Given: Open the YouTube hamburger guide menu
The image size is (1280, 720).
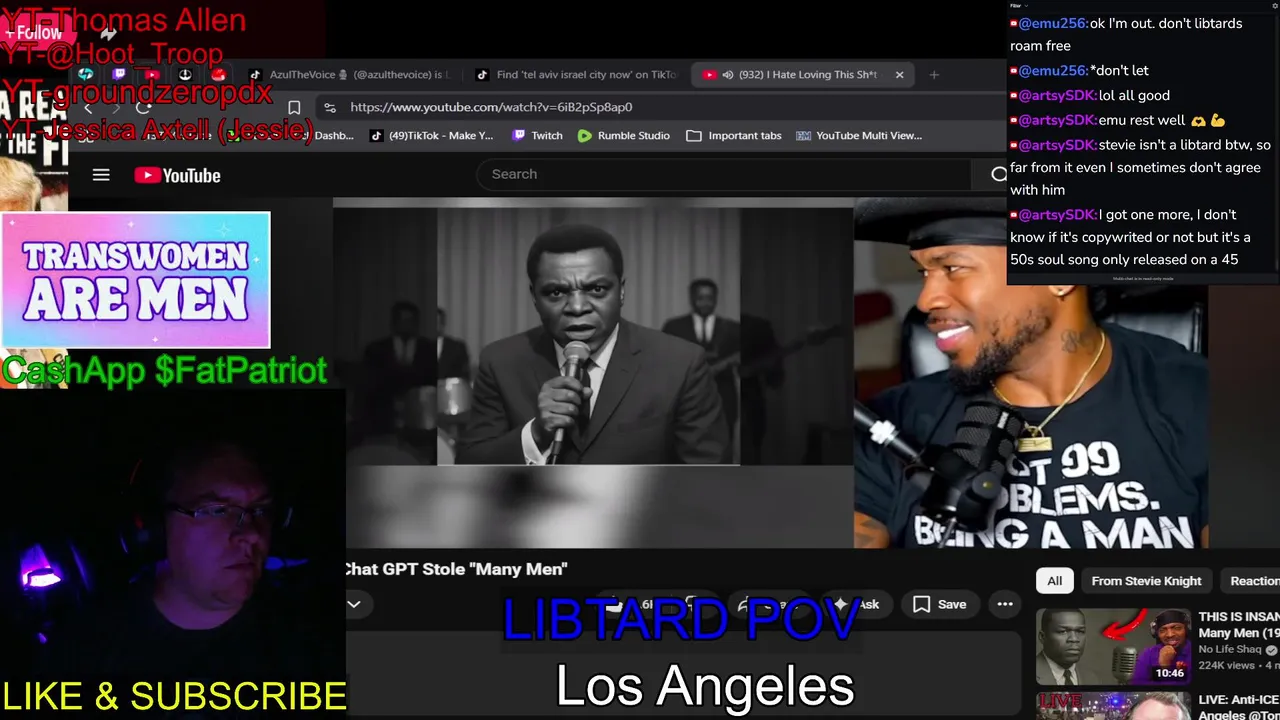Looking at the screenshot, I should click(101, 175).
